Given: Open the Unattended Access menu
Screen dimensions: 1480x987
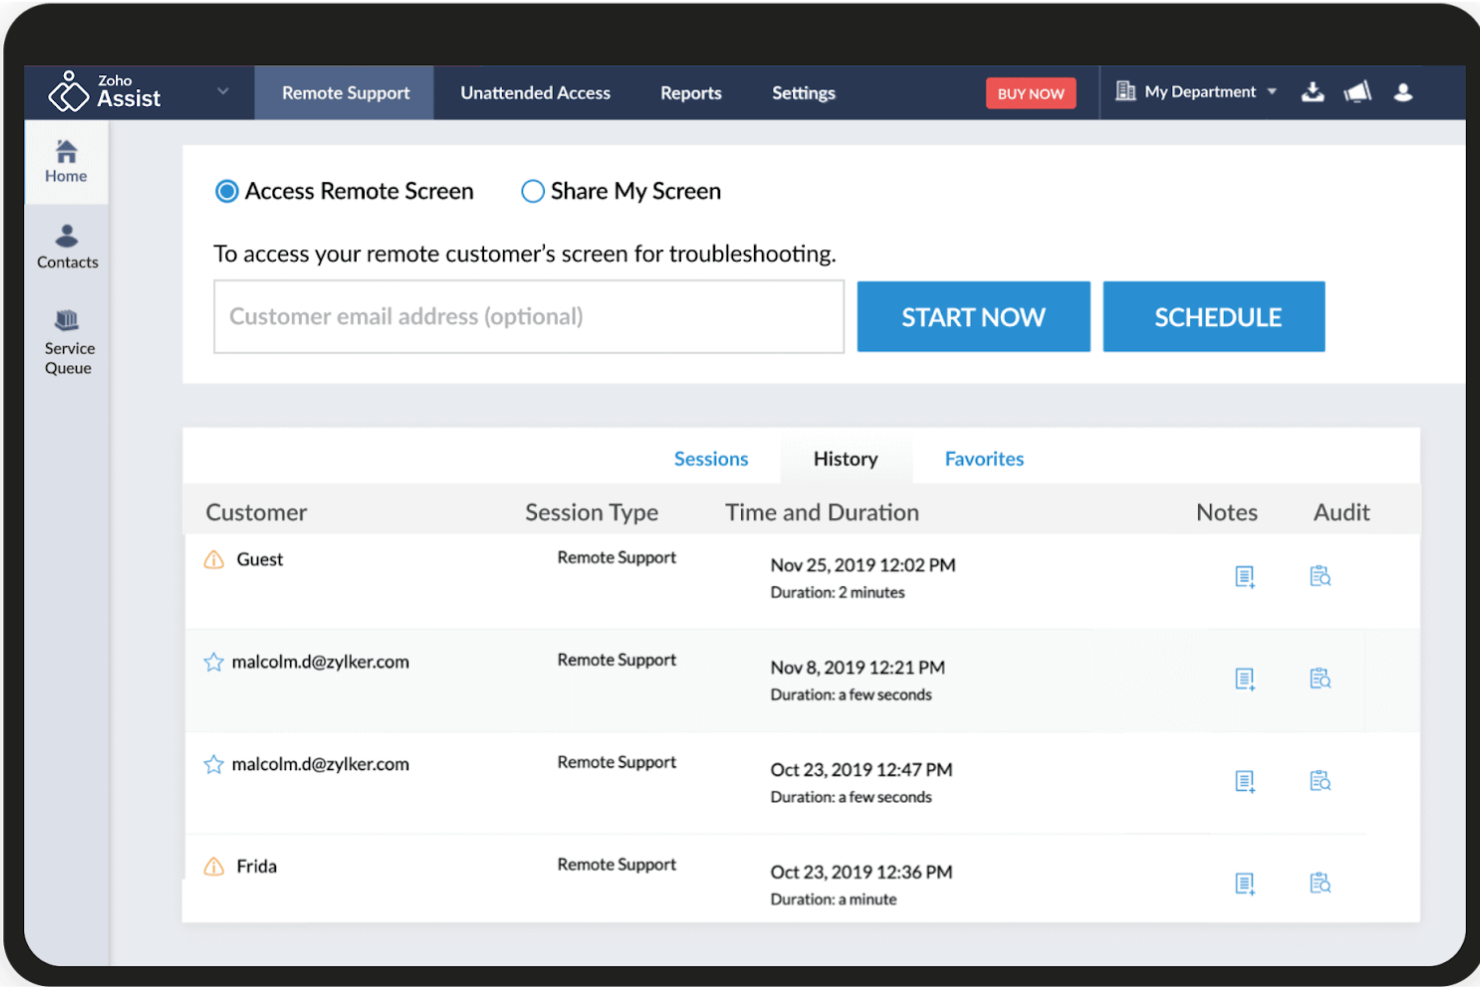Looking at the screenshot, I should [x=535, y=92].
